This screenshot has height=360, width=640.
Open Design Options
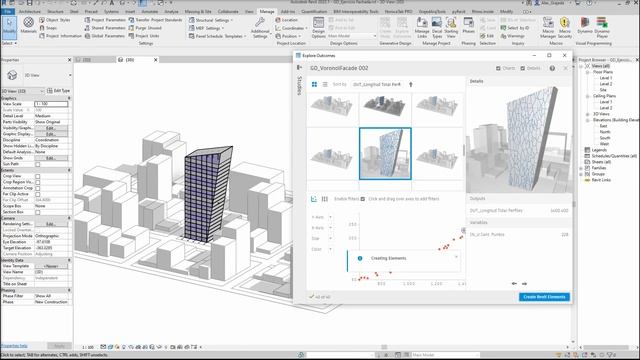318,28
